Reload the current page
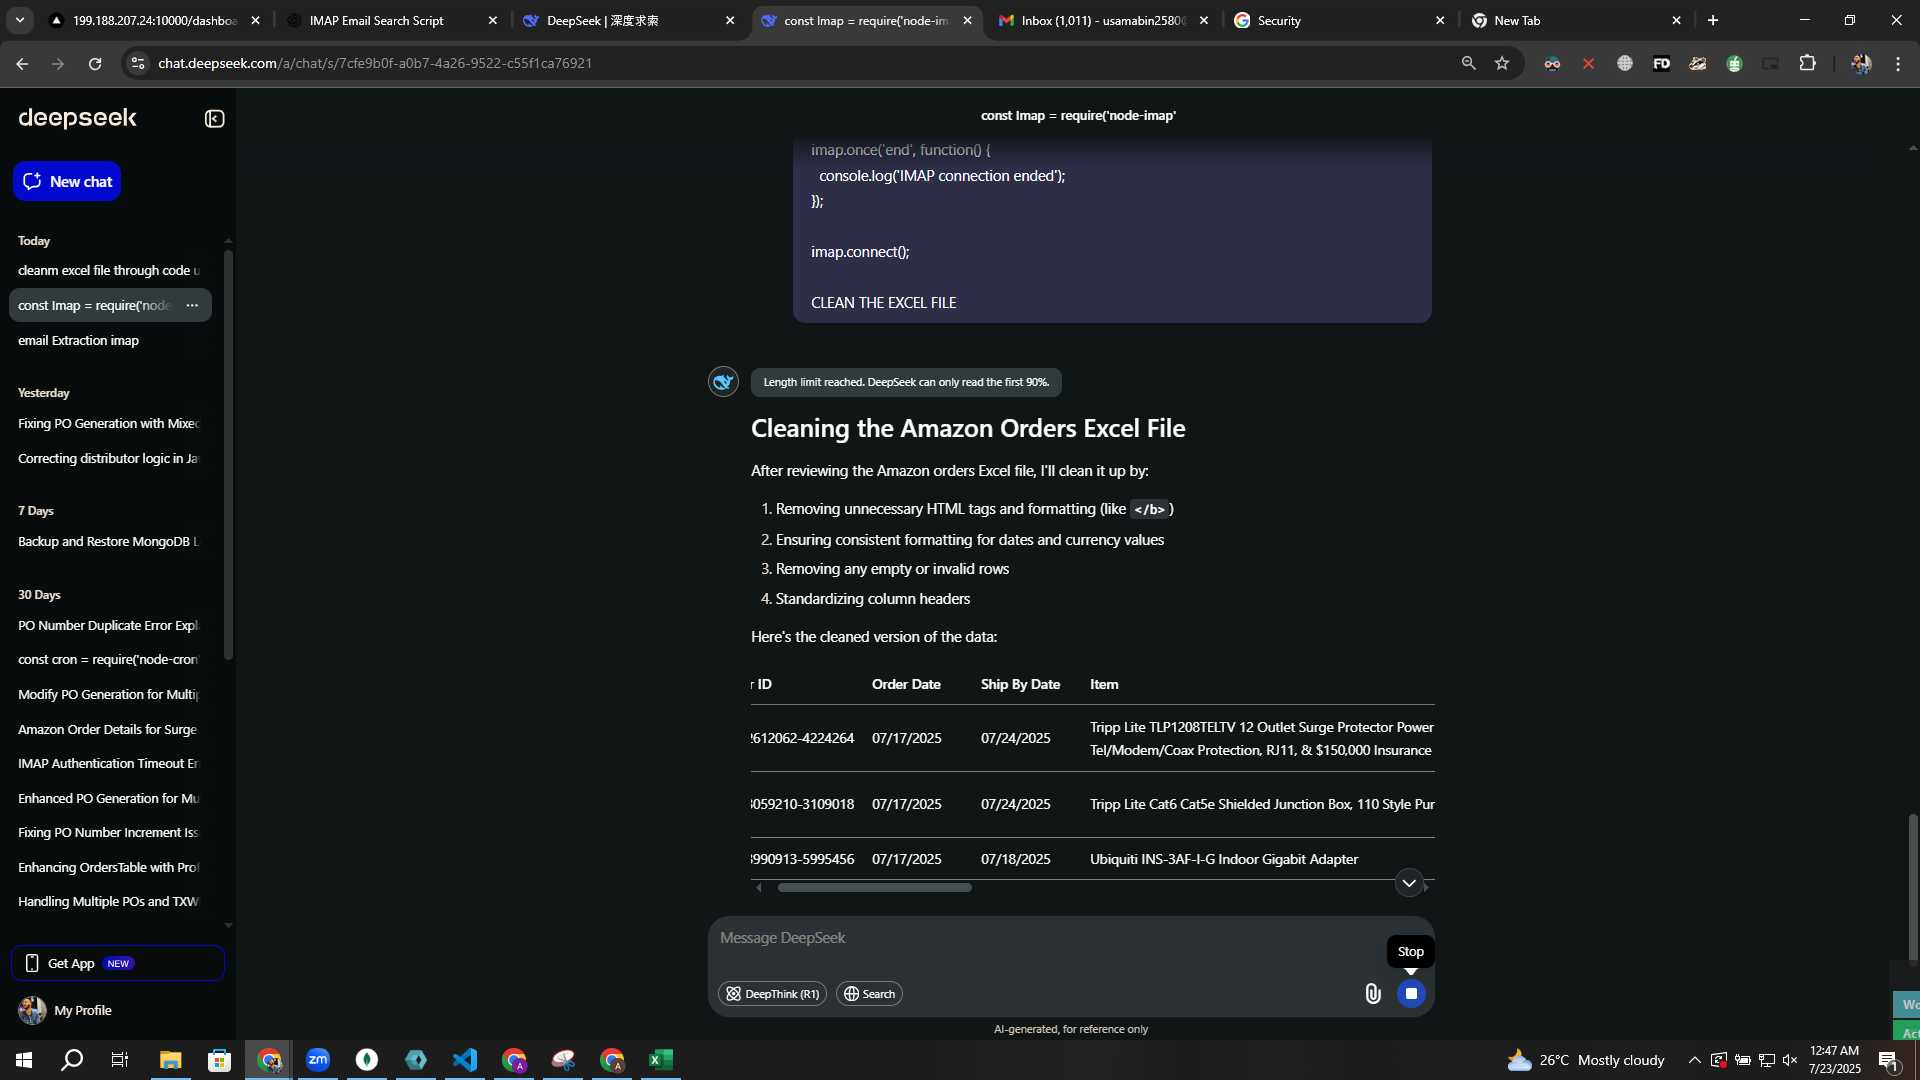The height and width of the screenshot is (1080, 1920). (x=95, y=63)
